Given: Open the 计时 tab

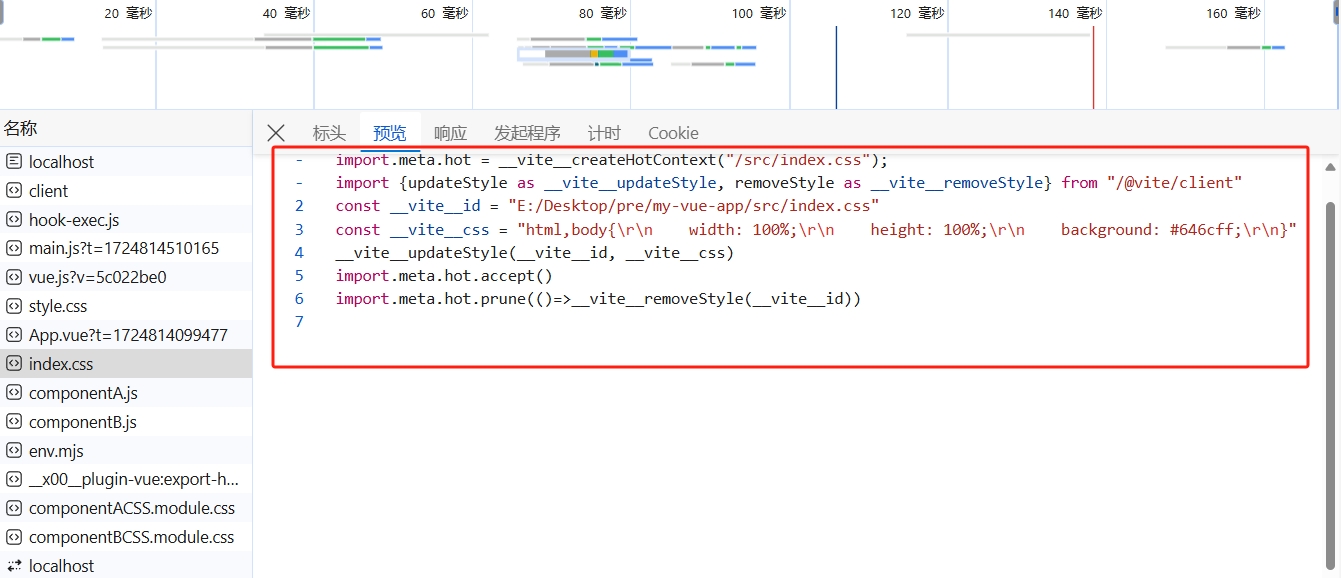Looking at the screenshot, I should (604, 133).
